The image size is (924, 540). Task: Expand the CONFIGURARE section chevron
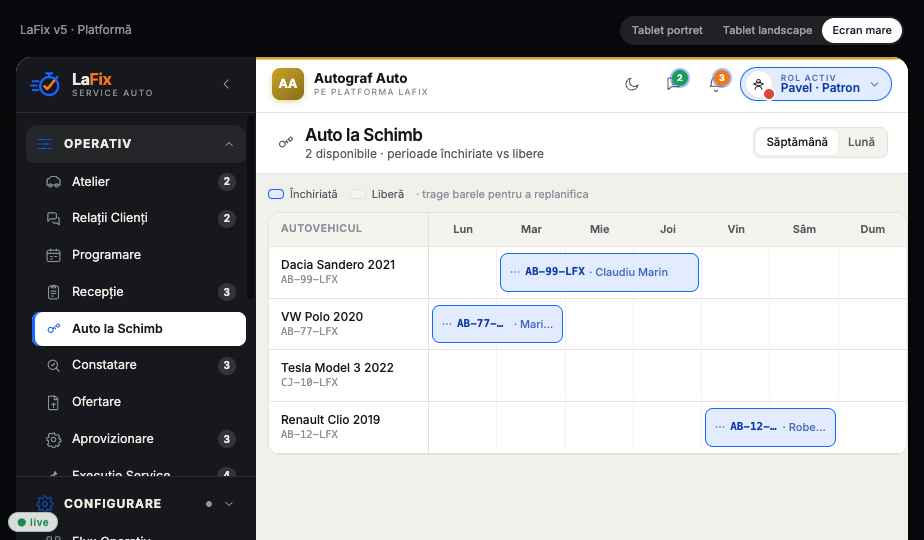(229, 504)
